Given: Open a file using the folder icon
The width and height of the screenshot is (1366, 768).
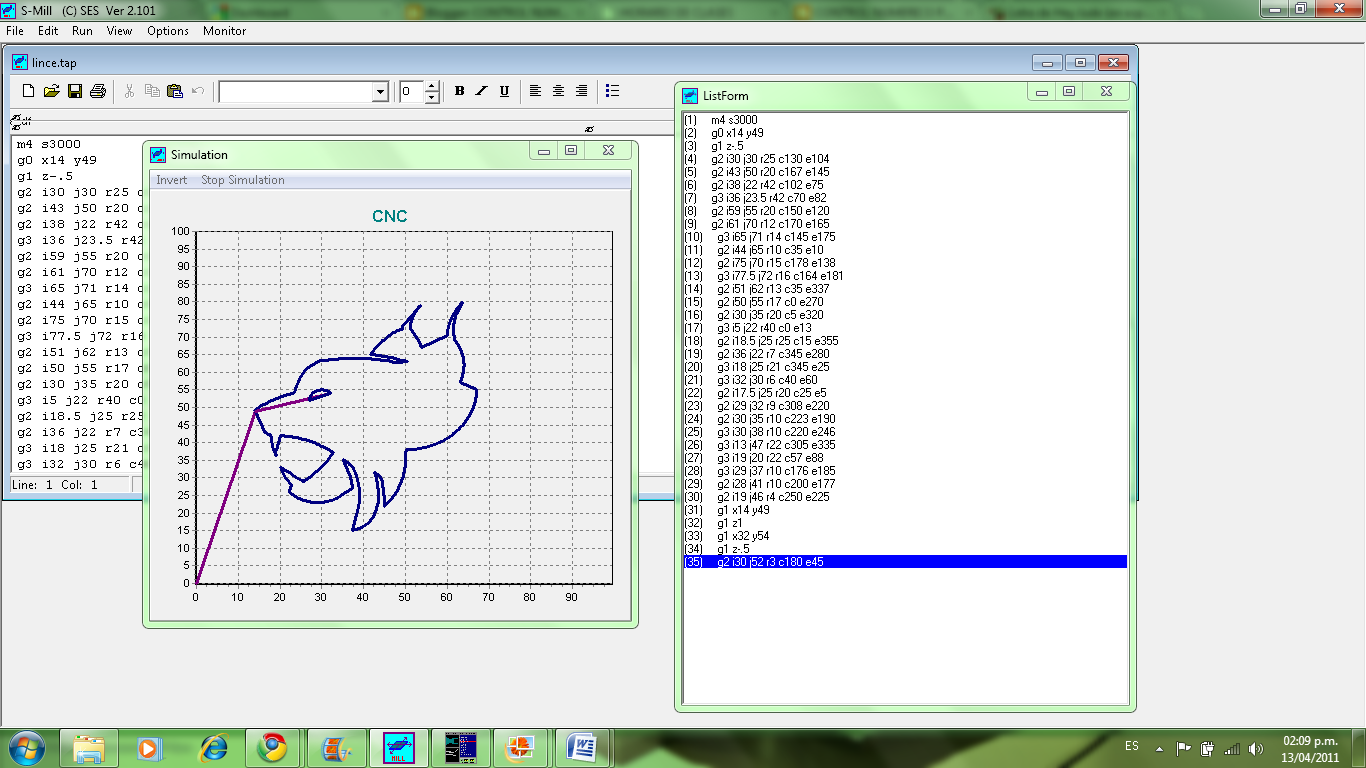Looking at the screenshot, I should click(52, 91).
